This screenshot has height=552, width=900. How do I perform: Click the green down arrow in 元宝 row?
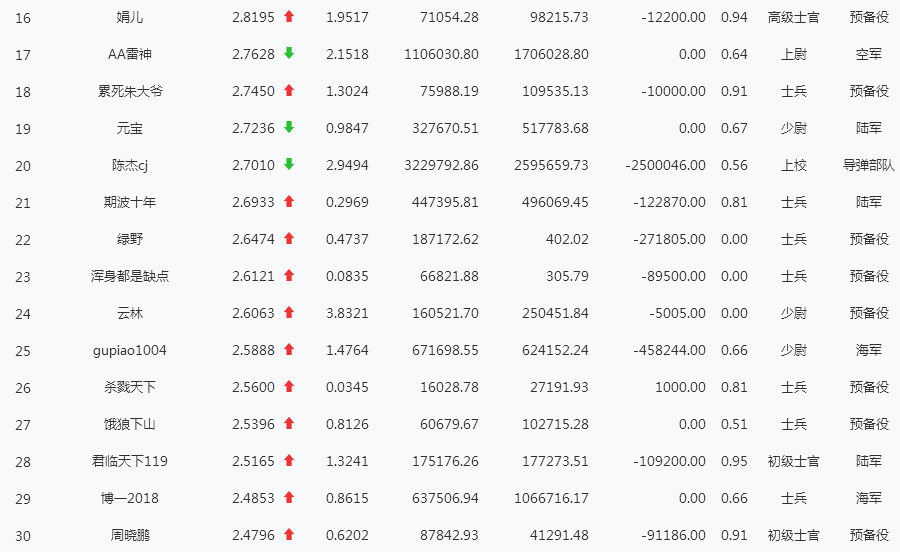289,127
